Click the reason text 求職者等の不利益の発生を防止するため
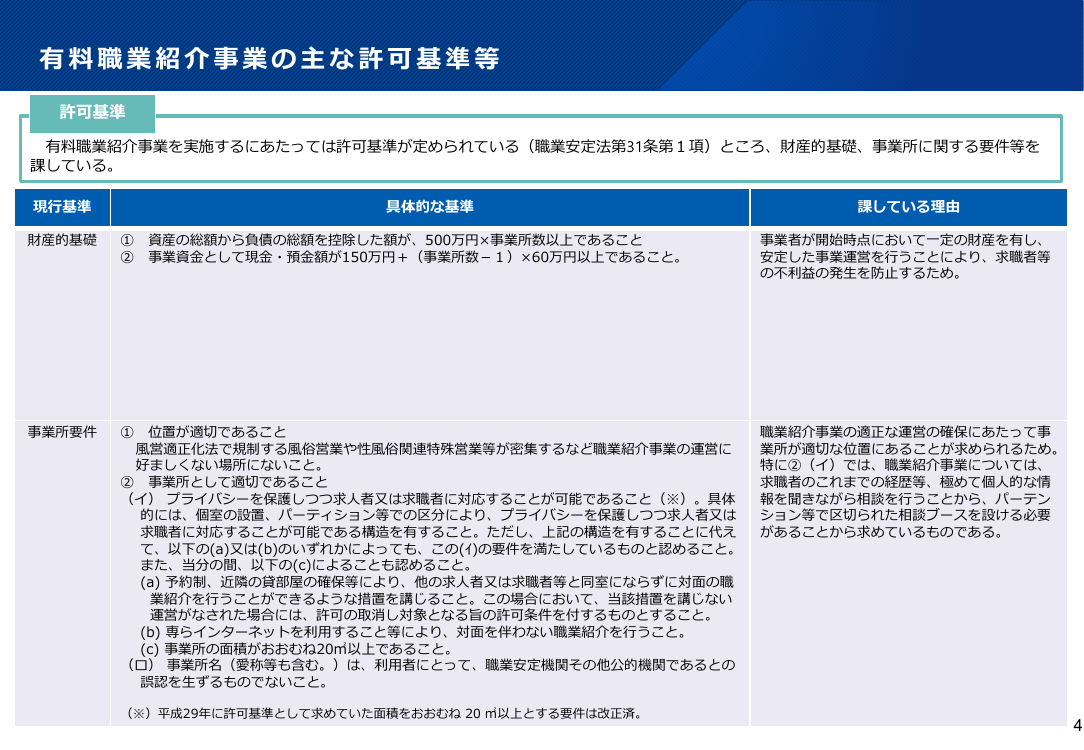1084x750 pixels. 905,256
